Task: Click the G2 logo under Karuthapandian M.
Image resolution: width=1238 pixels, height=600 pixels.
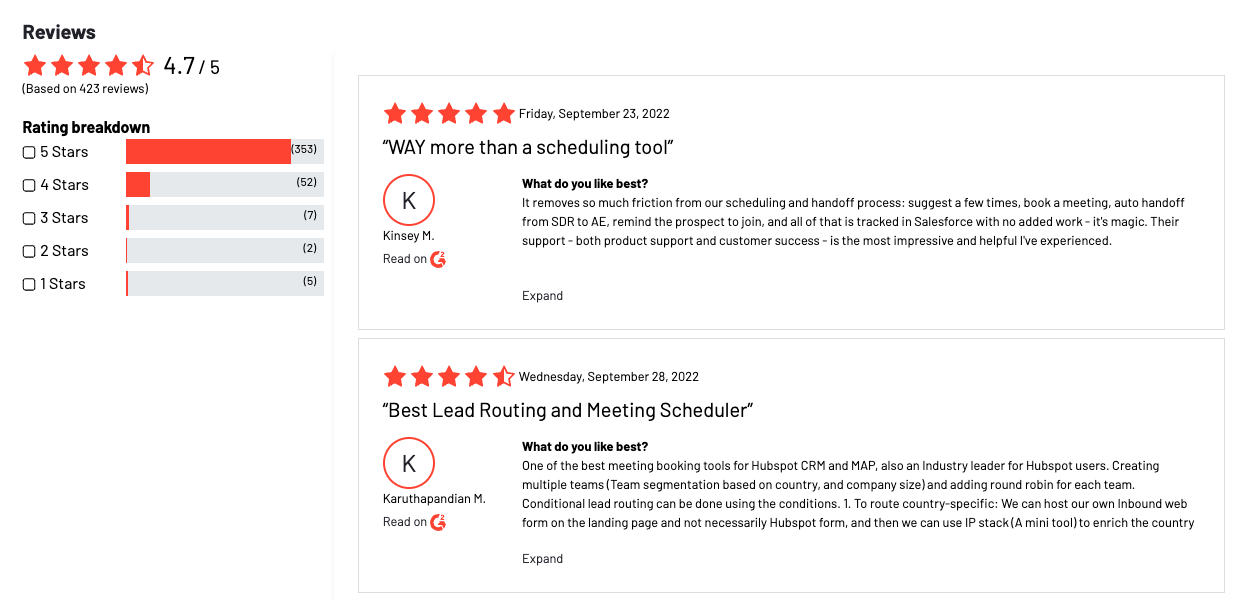Action: (x=438, y=522)
